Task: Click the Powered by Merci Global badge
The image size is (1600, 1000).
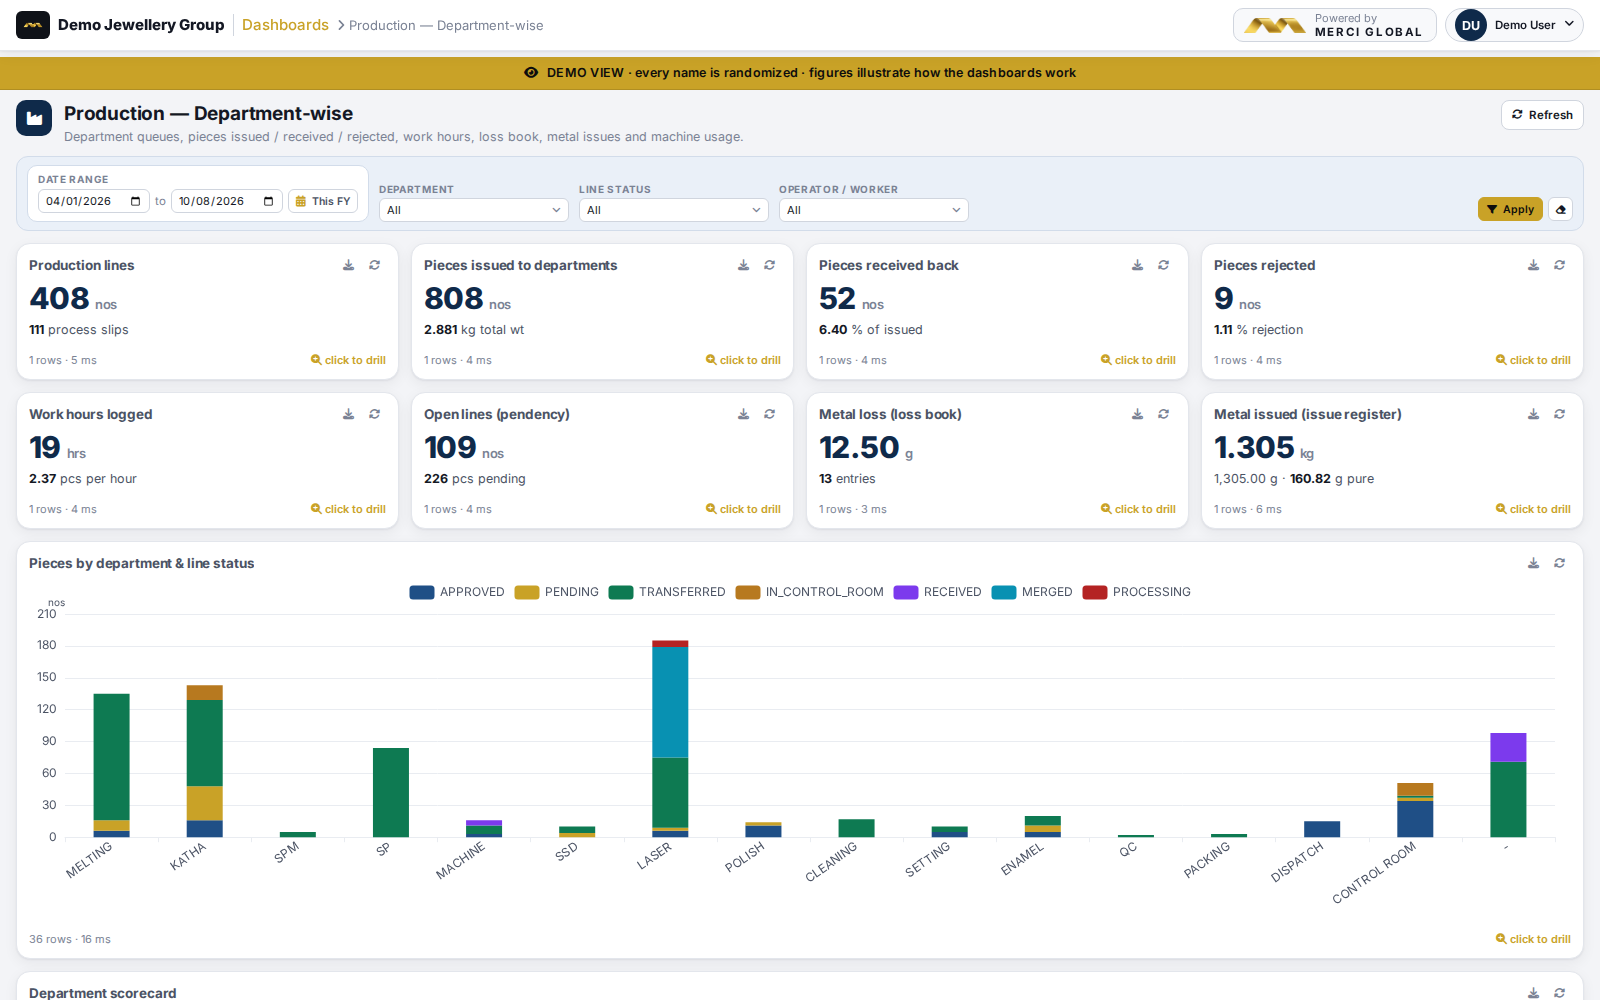Action: 1335,25
